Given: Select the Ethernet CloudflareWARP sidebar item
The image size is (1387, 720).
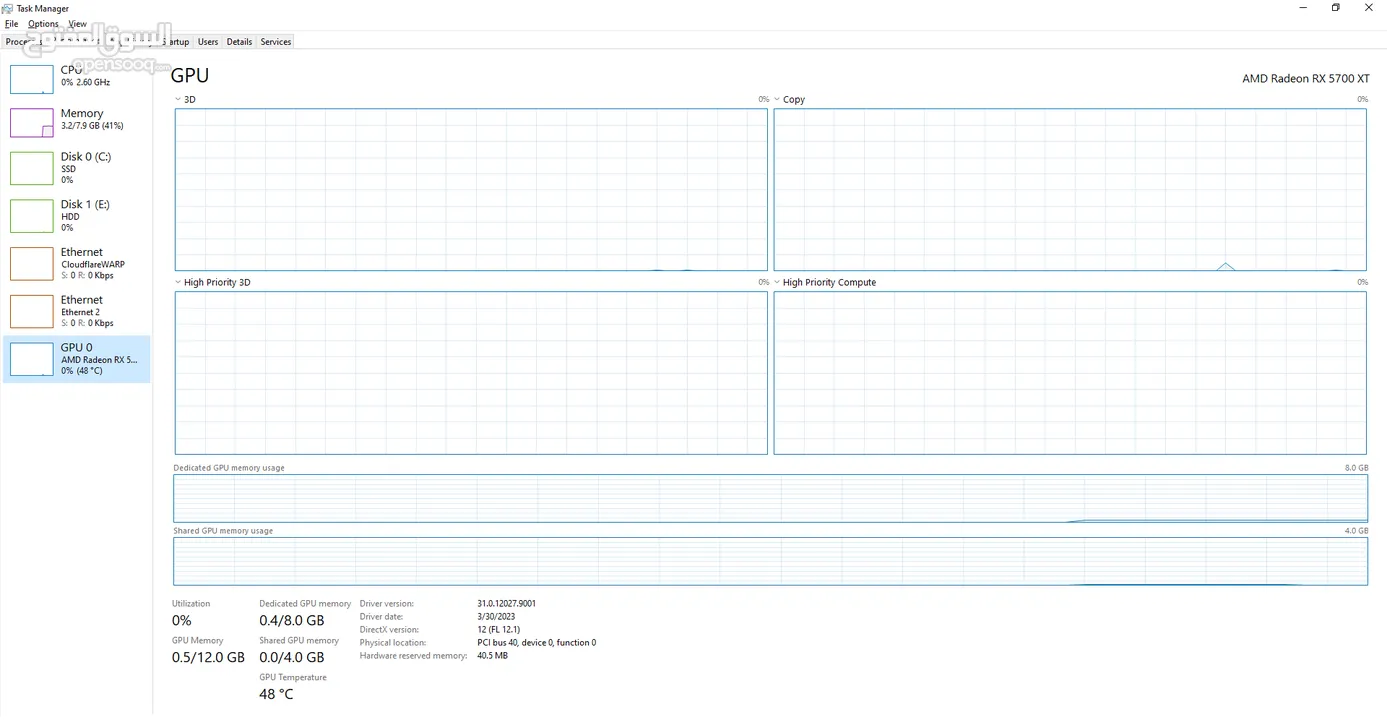Looking at the screenshot, I should (x=77, y=263).
